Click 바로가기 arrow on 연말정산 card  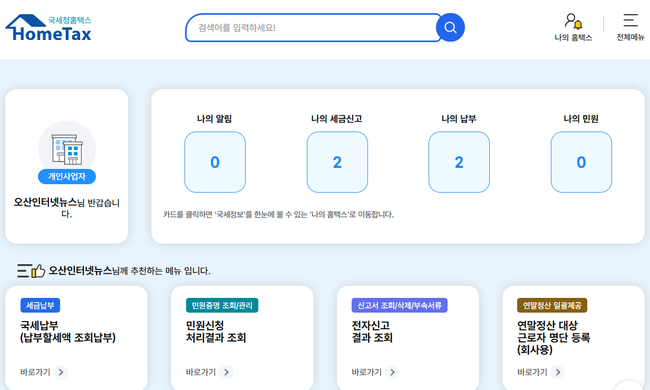click(x=558, y=372)
